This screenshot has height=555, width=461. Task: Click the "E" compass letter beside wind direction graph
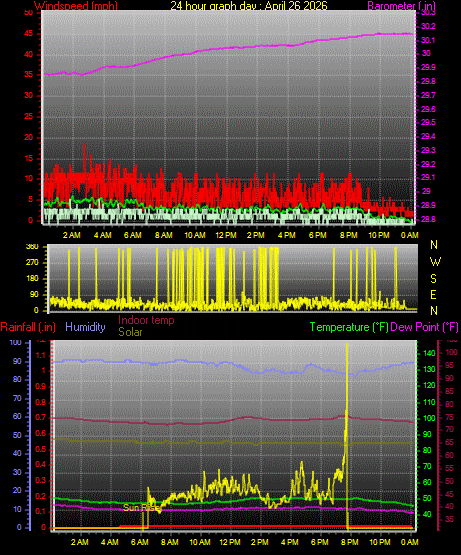pos(433,294)
